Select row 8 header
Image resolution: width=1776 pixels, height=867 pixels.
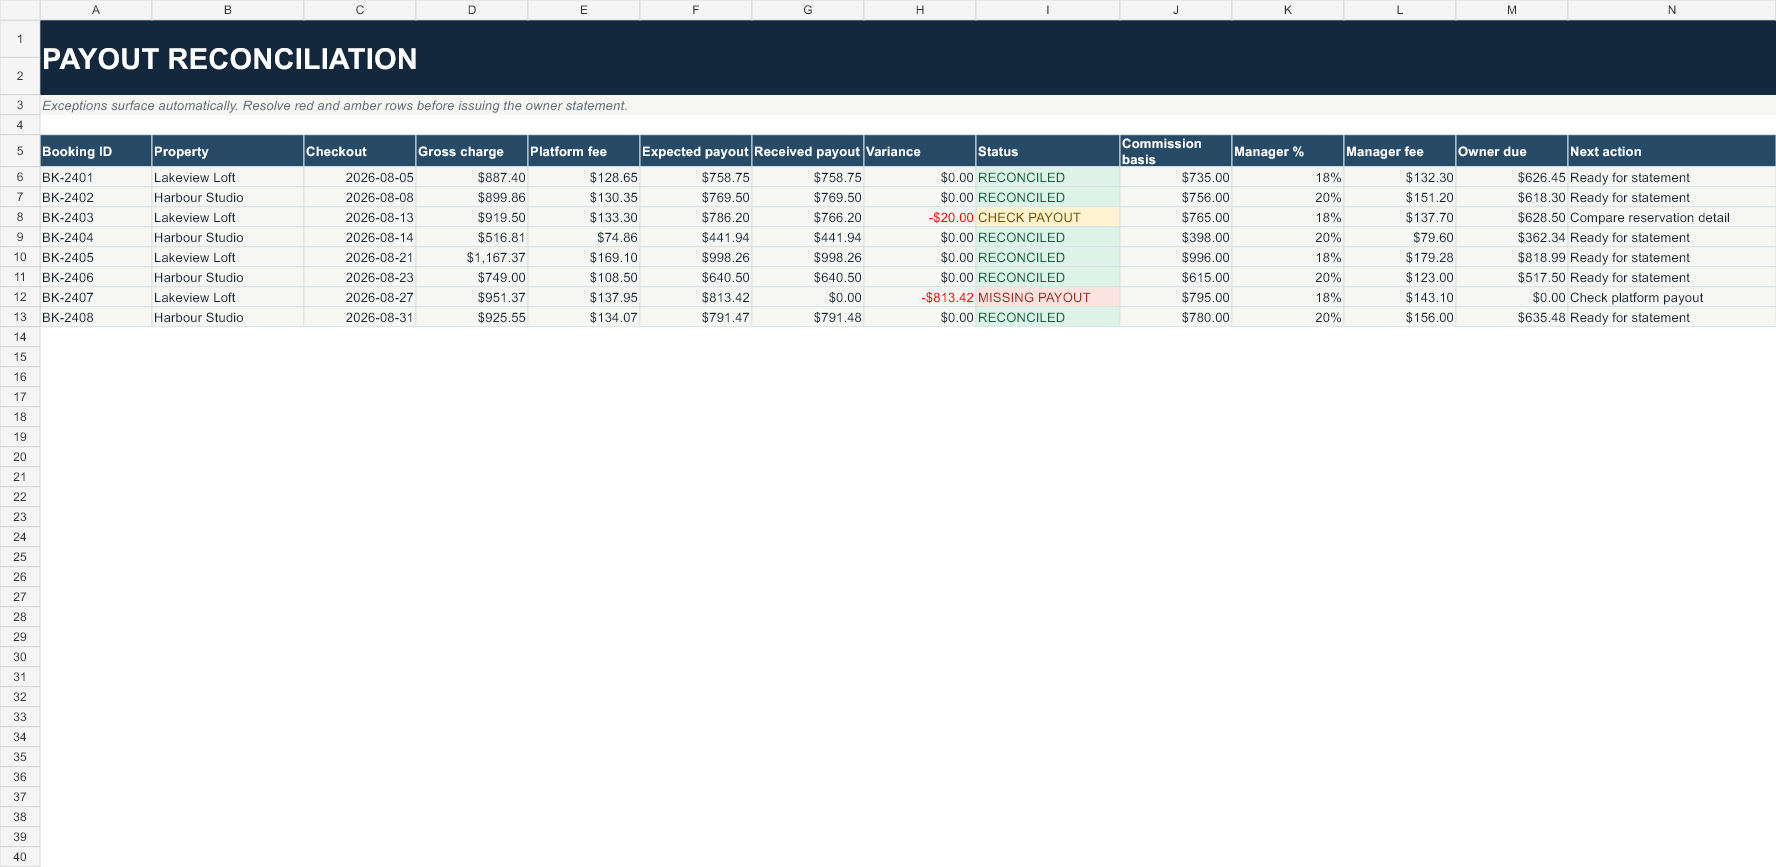20,217
